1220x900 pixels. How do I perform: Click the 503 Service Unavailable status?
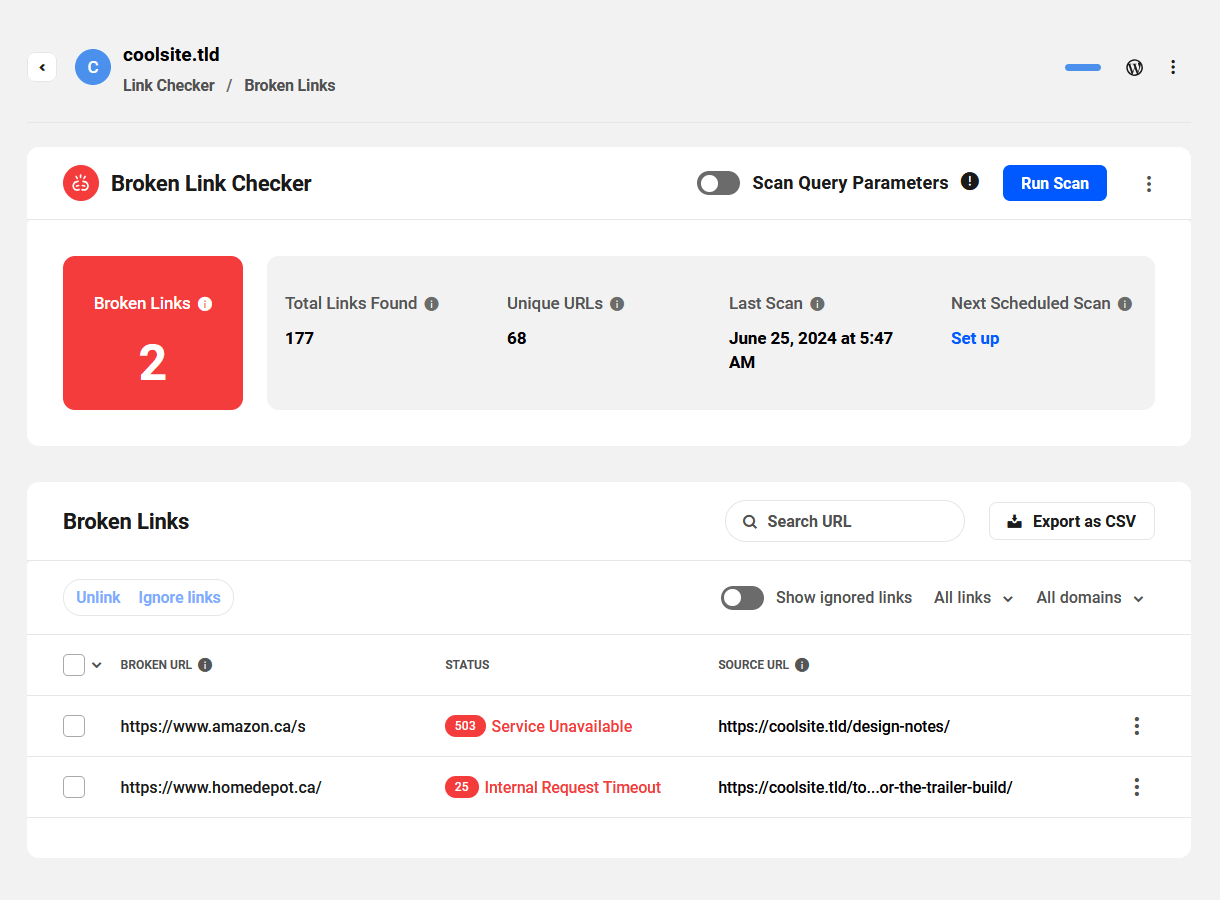(x=539, y=727)
